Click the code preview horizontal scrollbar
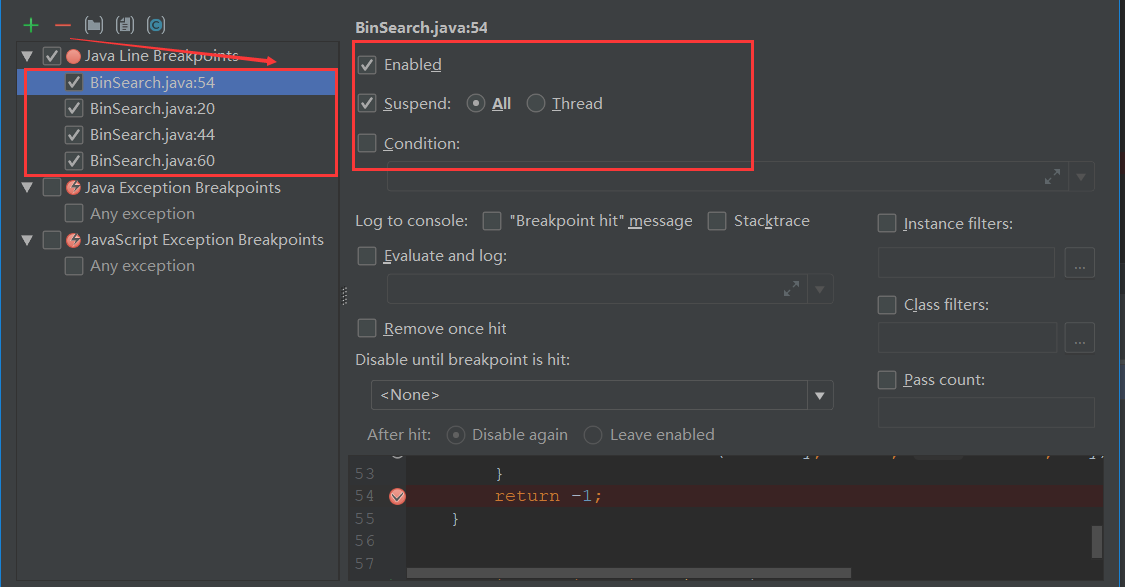Viewport: 1125px width, 587px height. (629, 573)
